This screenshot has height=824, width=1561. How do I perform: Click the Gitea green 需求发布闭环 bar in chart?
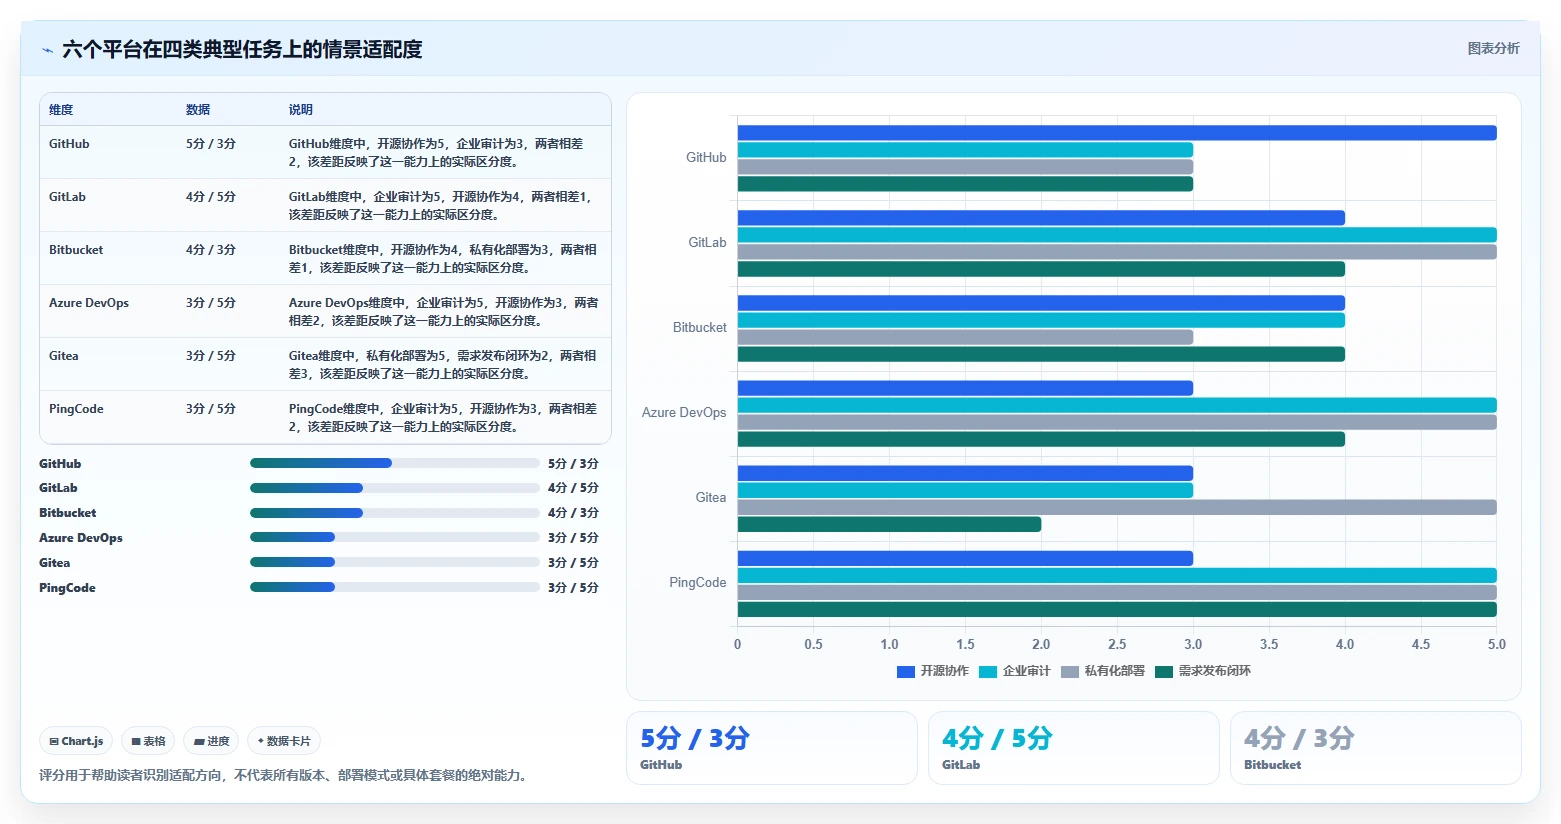(889, 524)
